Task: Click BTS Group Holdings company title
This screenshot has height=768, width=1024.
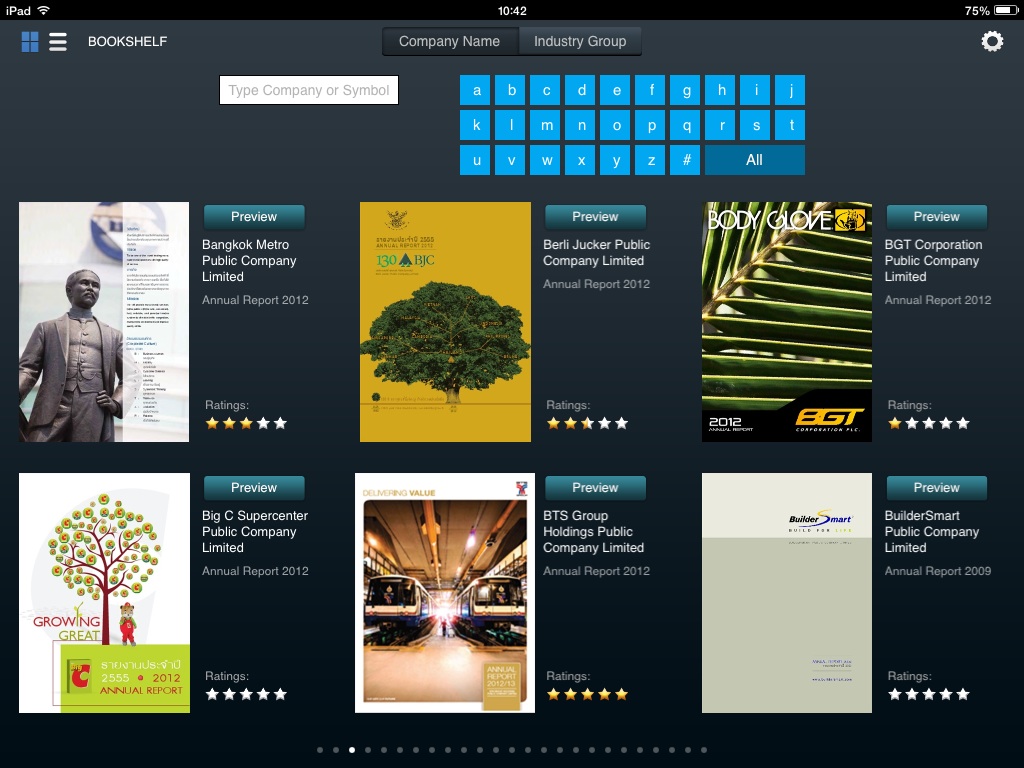Action: tap(594, 532)
